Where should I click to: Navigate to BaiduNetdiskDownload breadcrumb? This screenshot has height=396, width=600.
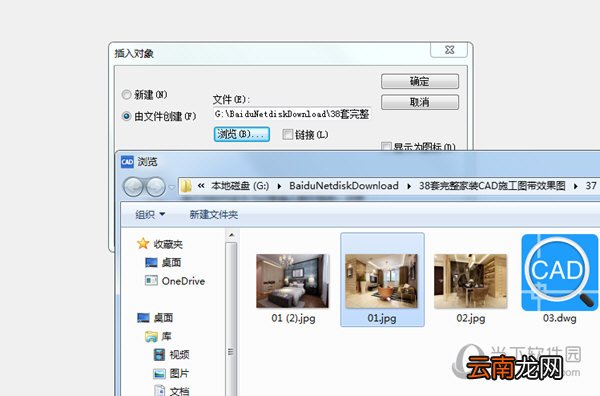344,186
